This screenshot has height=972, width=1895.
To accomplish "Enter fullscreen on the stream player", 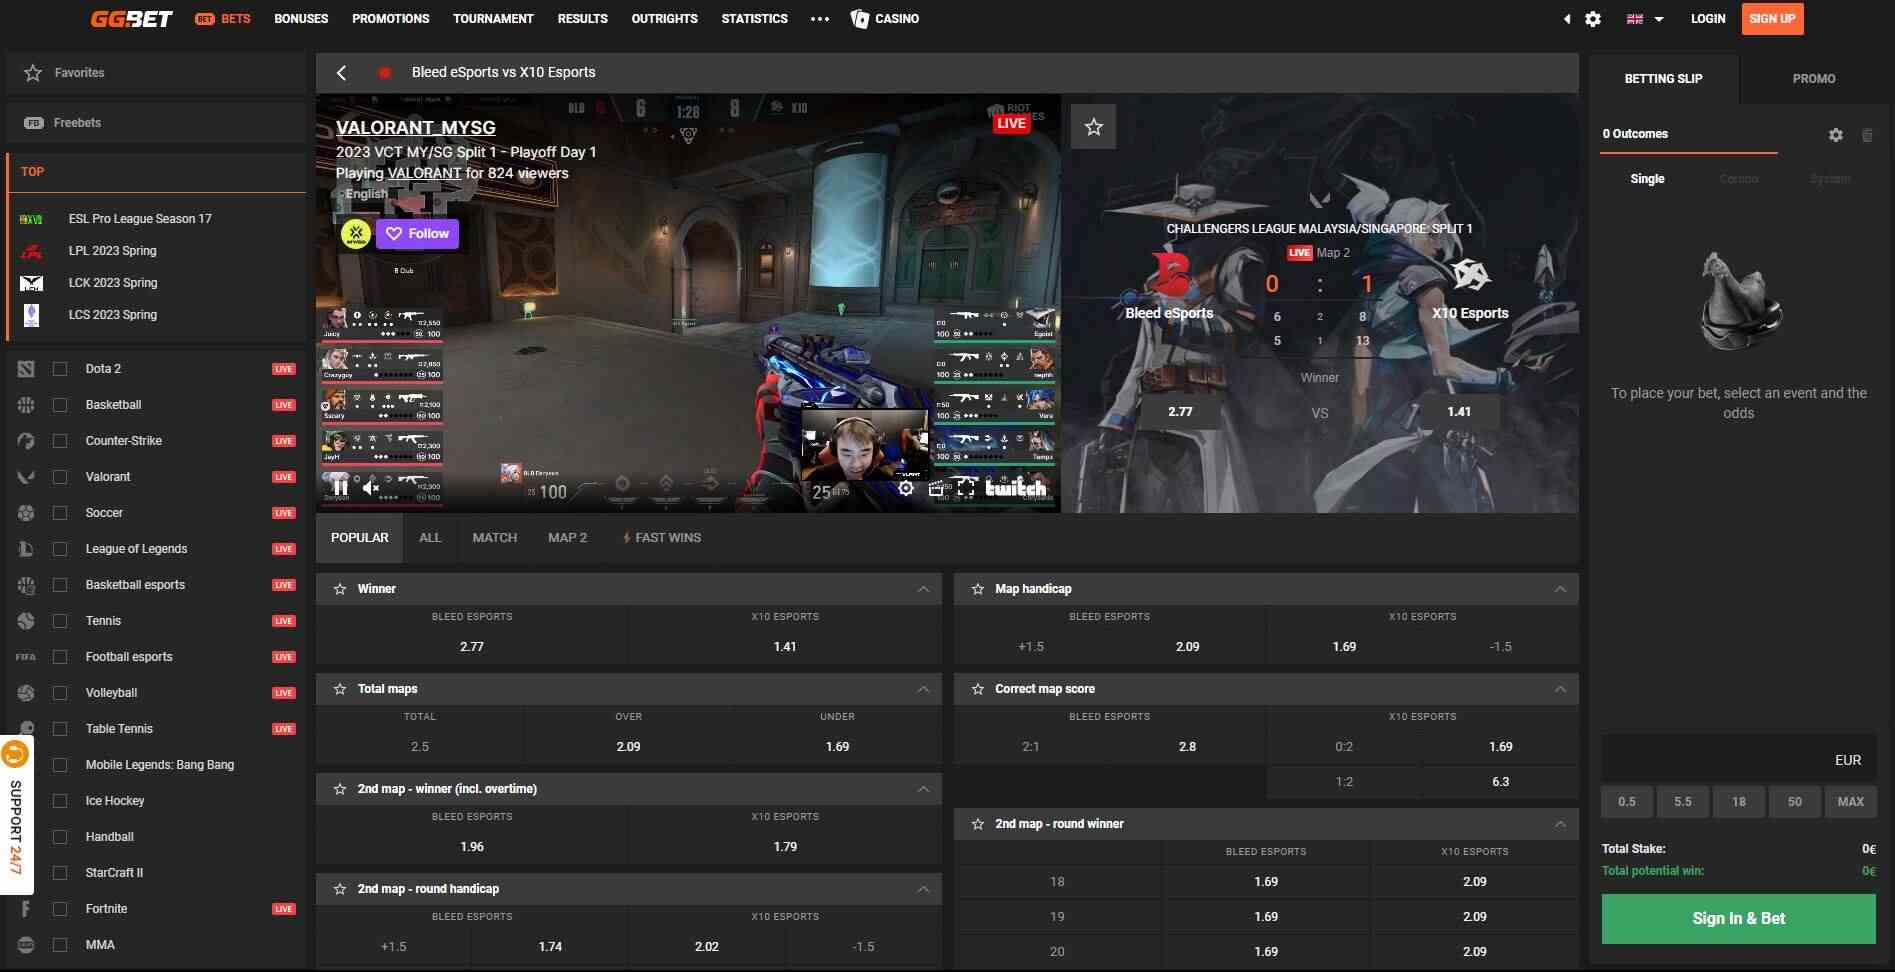I will (966, 488).
